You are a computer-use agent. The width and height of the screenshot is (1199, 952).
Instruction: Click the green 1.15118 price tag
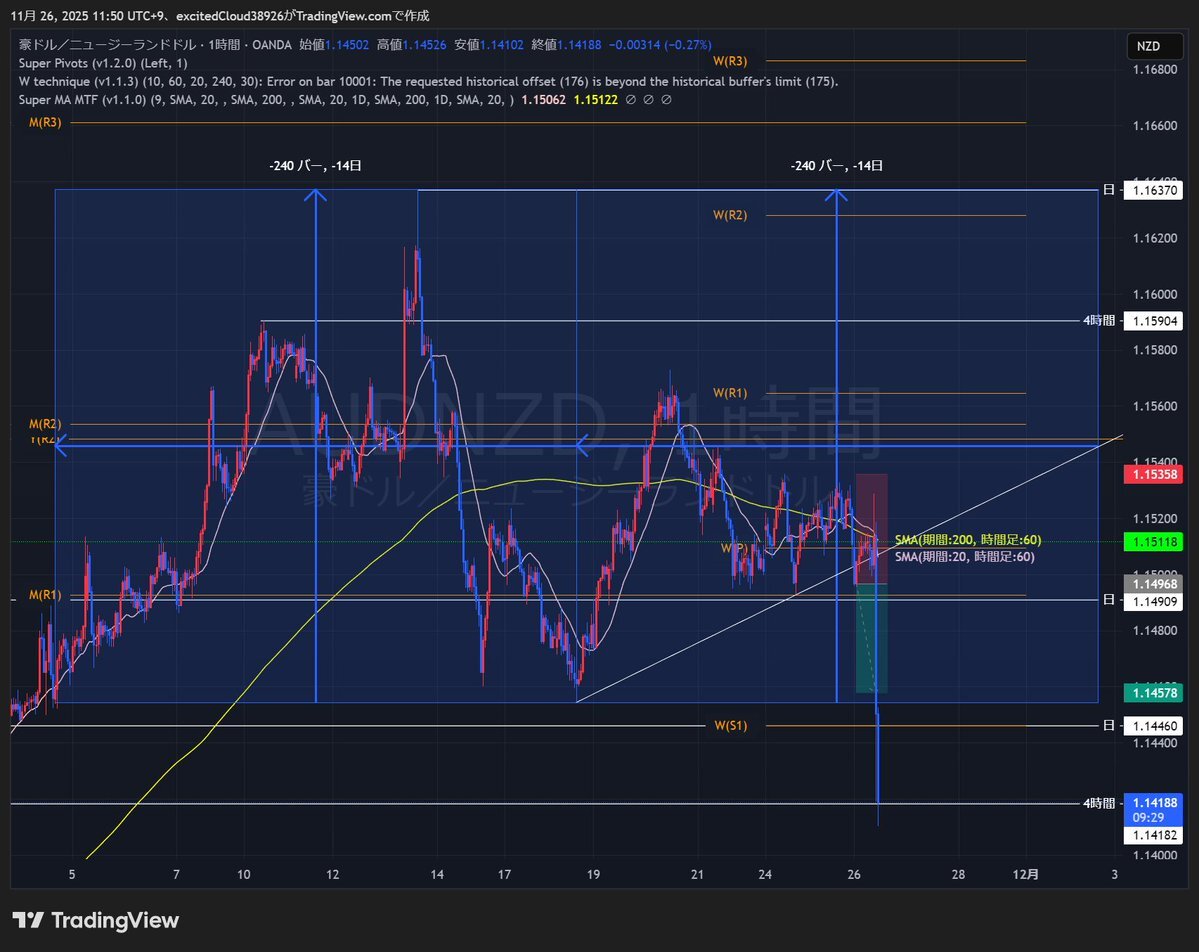tap(1153, 541)
